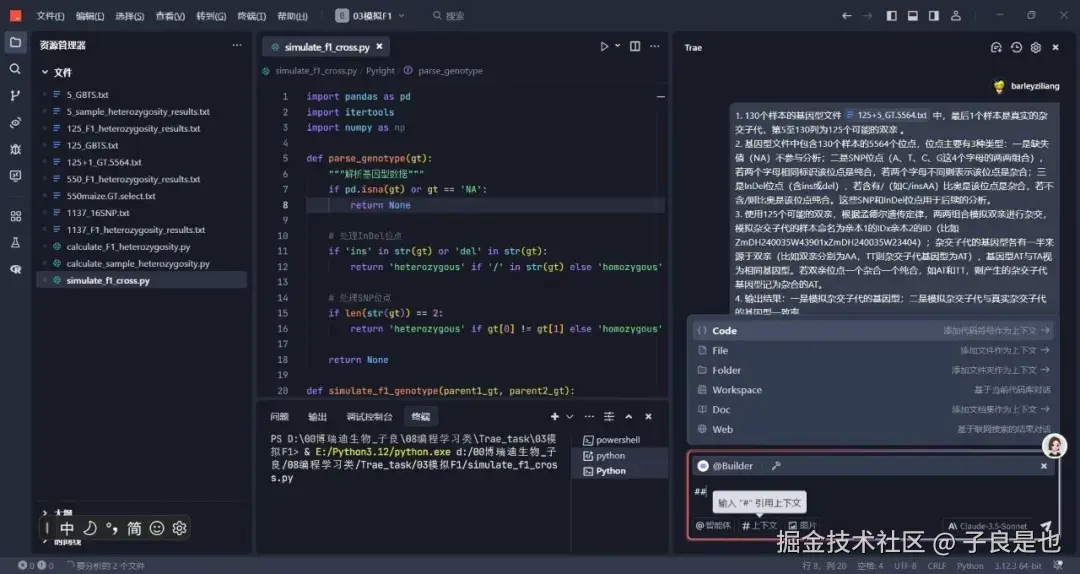Open the Search view in activity bar
1080x574 pixels.
coord(15,69)
